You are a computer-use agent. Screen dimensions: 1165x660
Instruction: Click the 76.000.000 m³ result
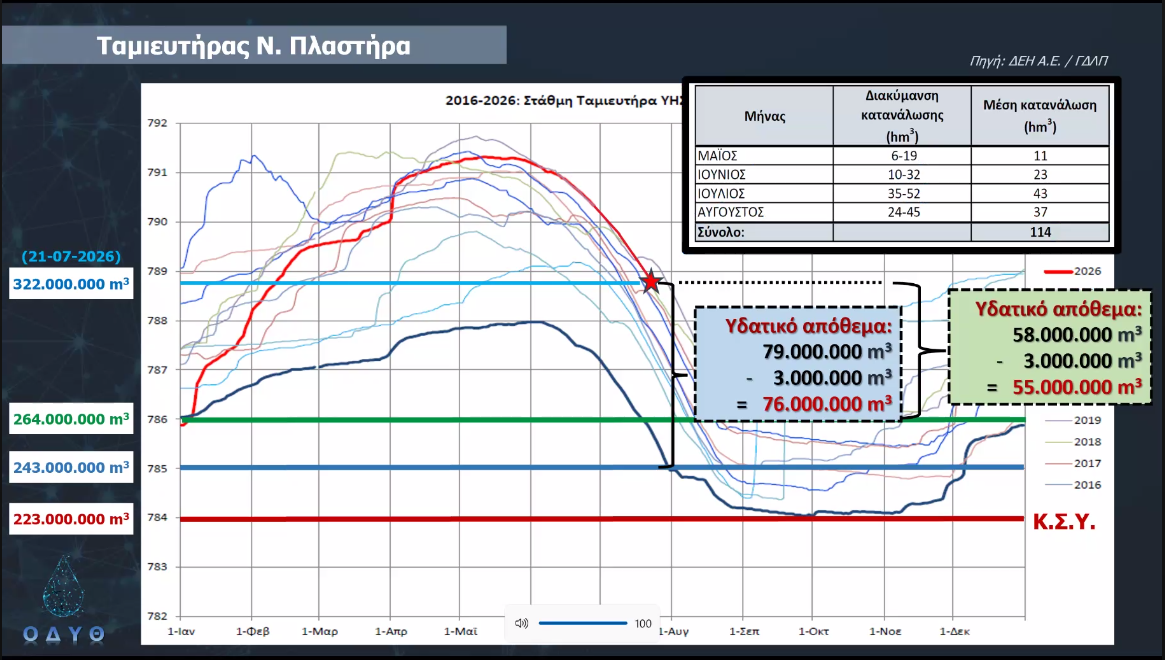[827, 404]
